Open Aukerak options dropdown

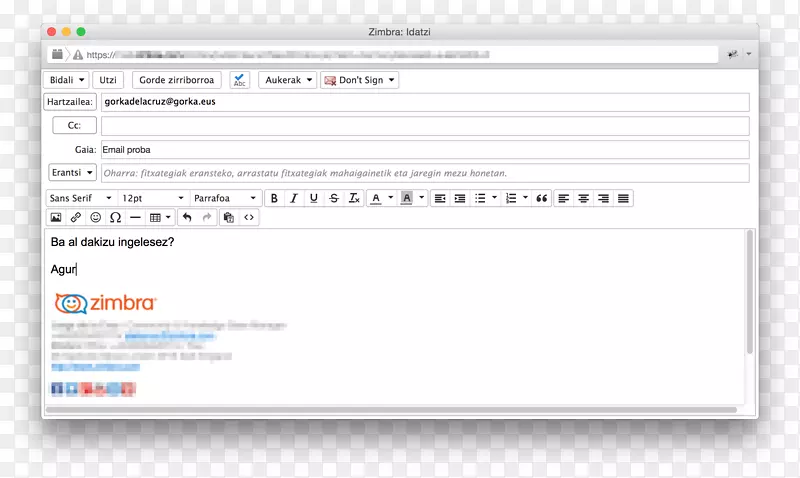[x=288, y=80]
